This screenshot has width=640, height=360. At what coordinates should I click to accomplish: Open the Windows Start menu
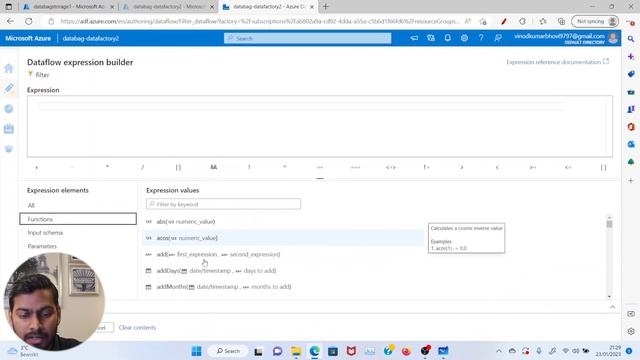pos(196,351)
